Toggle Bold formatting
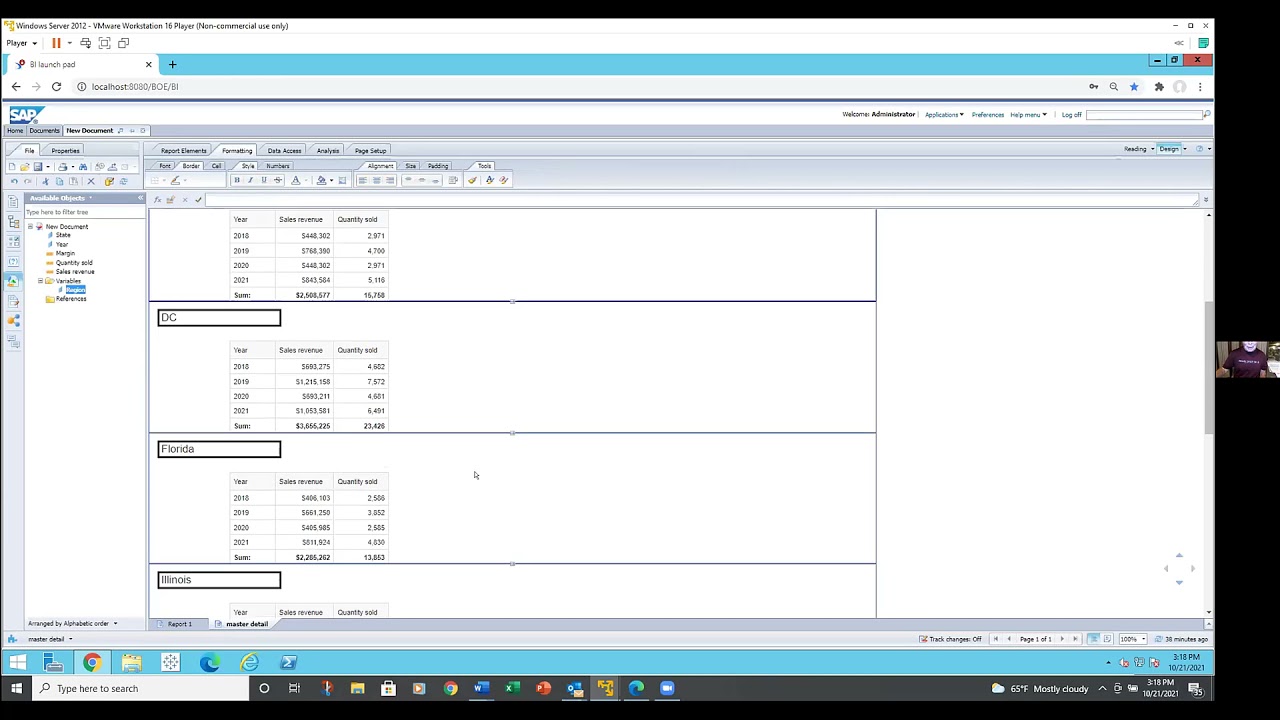The image size is (1280, 720). coord(237,180)
